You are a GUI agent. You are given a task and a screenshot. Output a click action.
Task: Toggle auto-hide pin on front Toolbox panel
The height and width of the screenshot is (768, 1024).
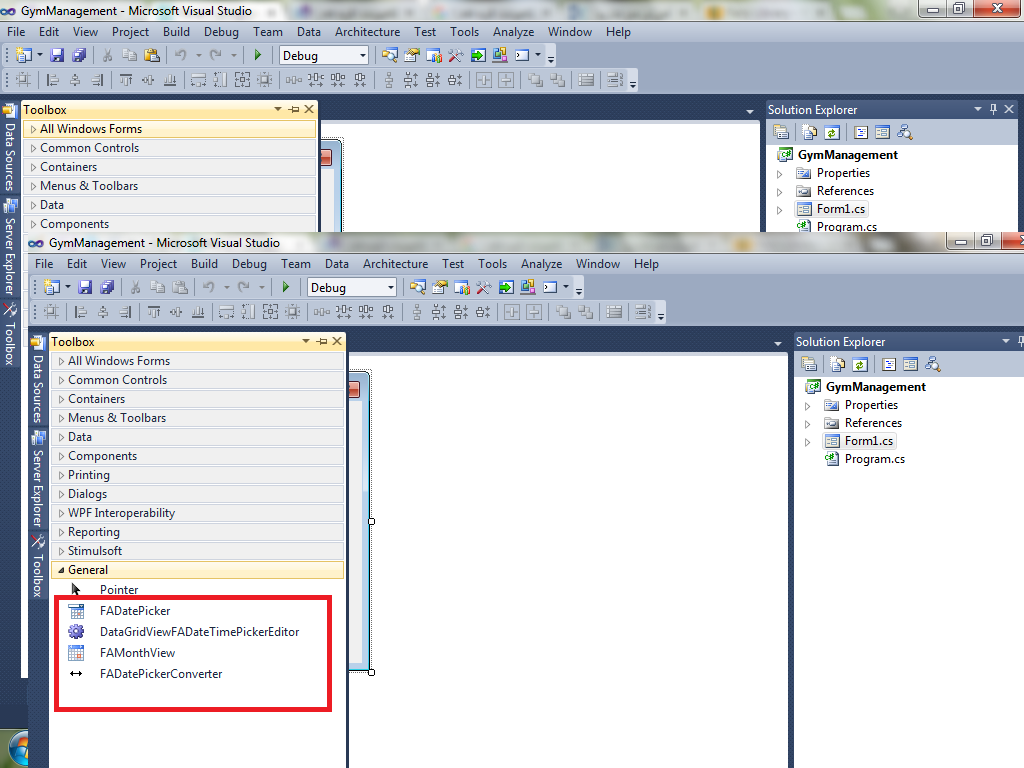[322, 342]
